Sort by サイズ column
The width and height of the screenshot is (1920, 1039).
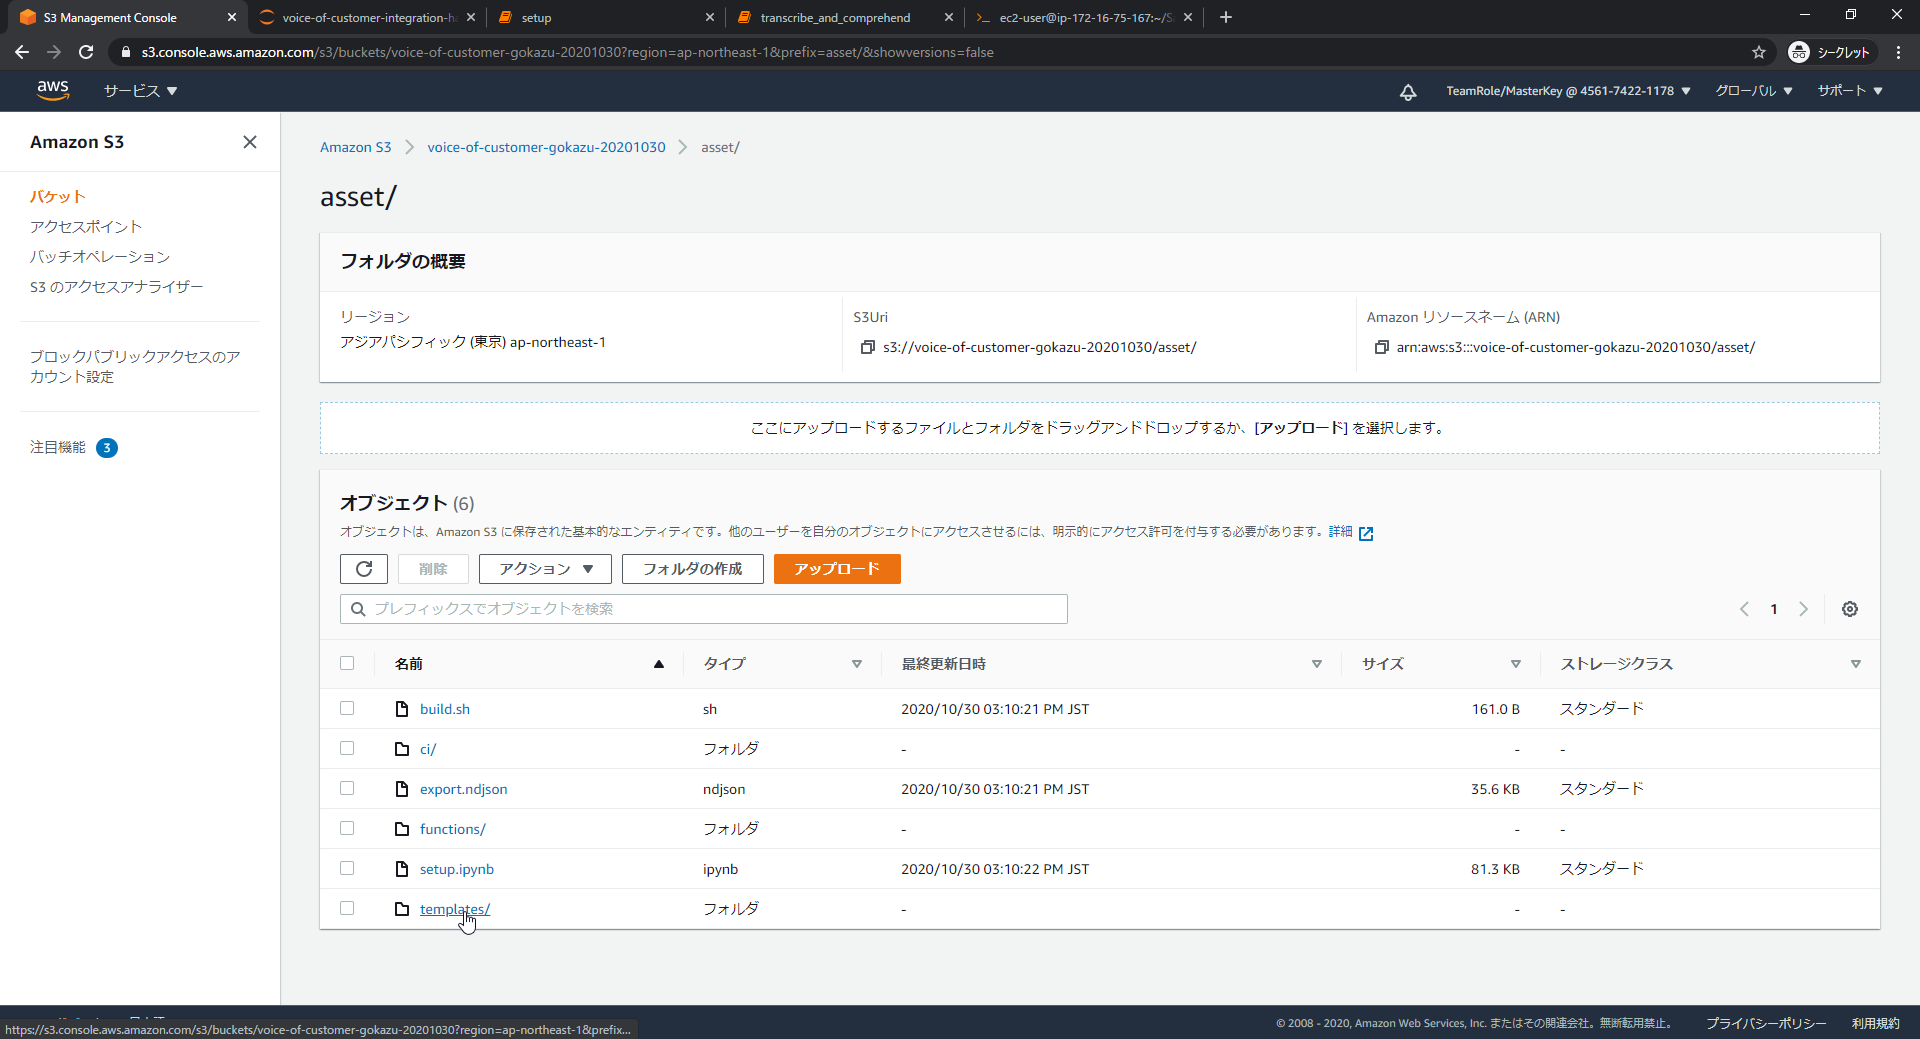point(1516,664)
